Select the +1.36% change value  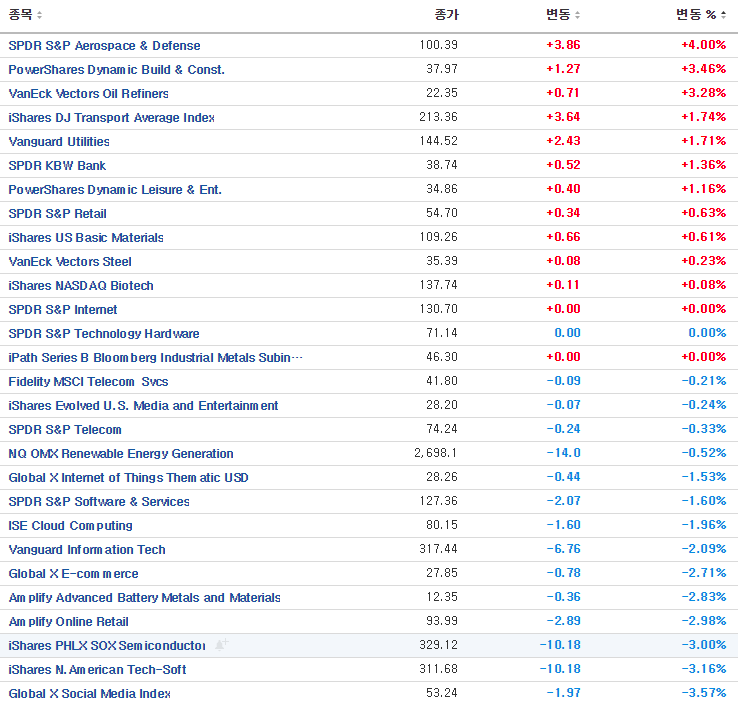pyautogui.click(x=704, y=165)
